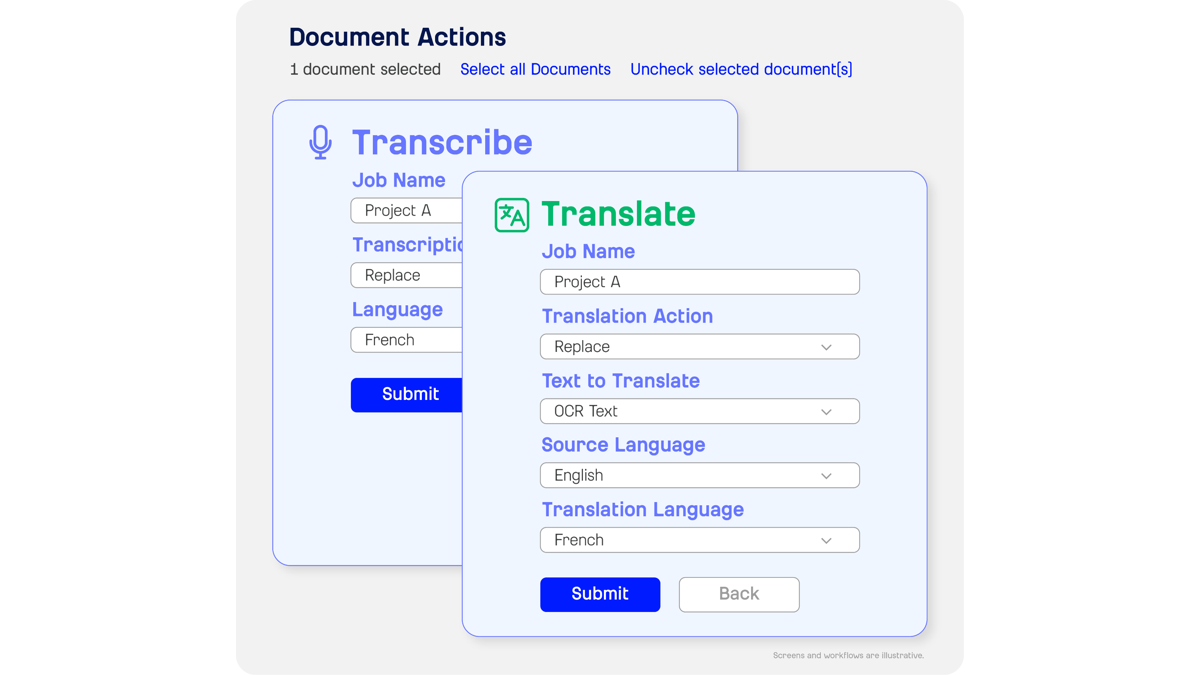Click the Translate panel title
1200x675 pixels.
(x=618, y=214)
